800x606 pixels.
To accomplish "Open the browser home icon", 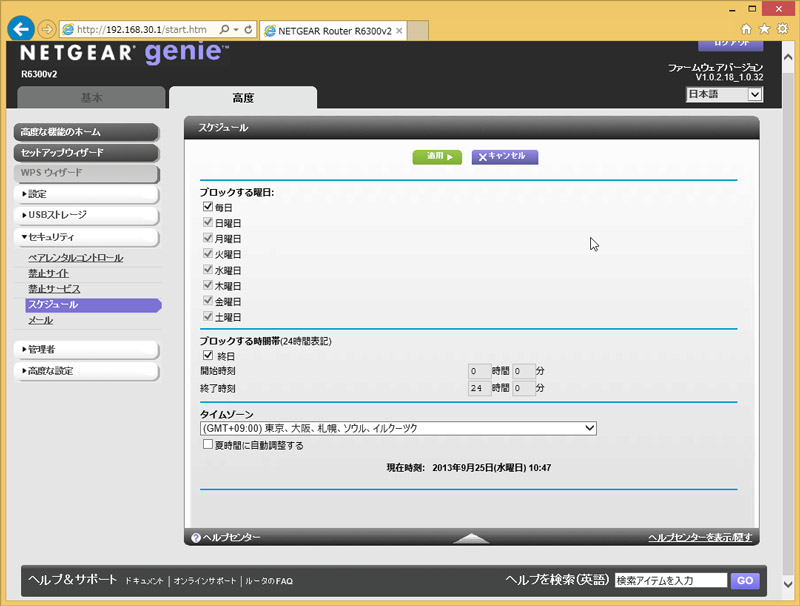I will 746,29.
